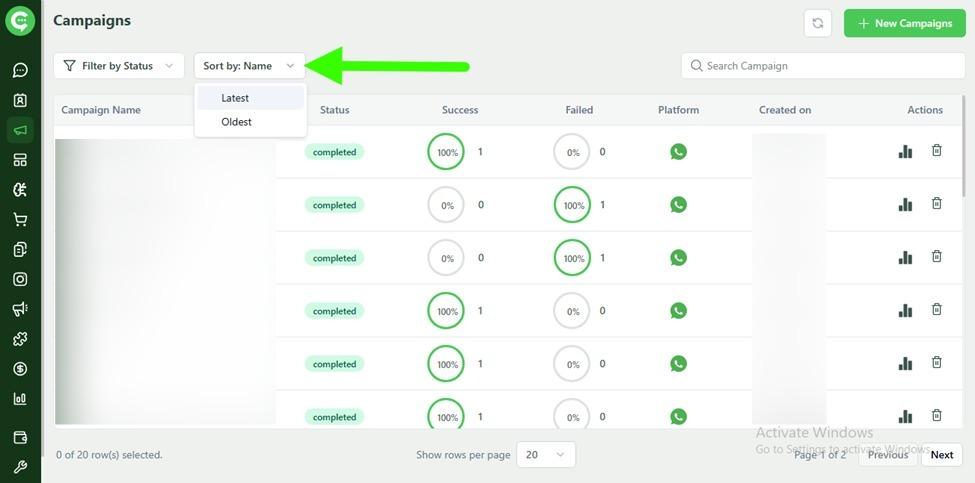Open the shopping cart icon in sidebar
This screenshot has height=483, width=975.
[x=20, y=219]
